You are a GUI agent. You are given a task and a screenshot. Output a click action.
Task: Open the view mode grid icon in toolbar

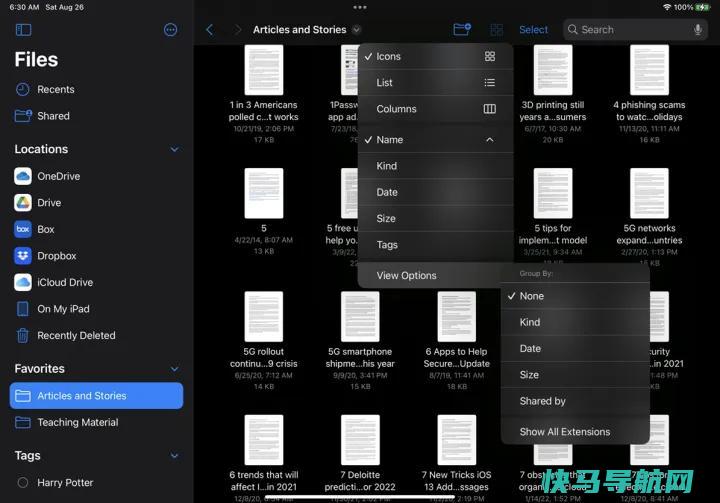[497, 30]
